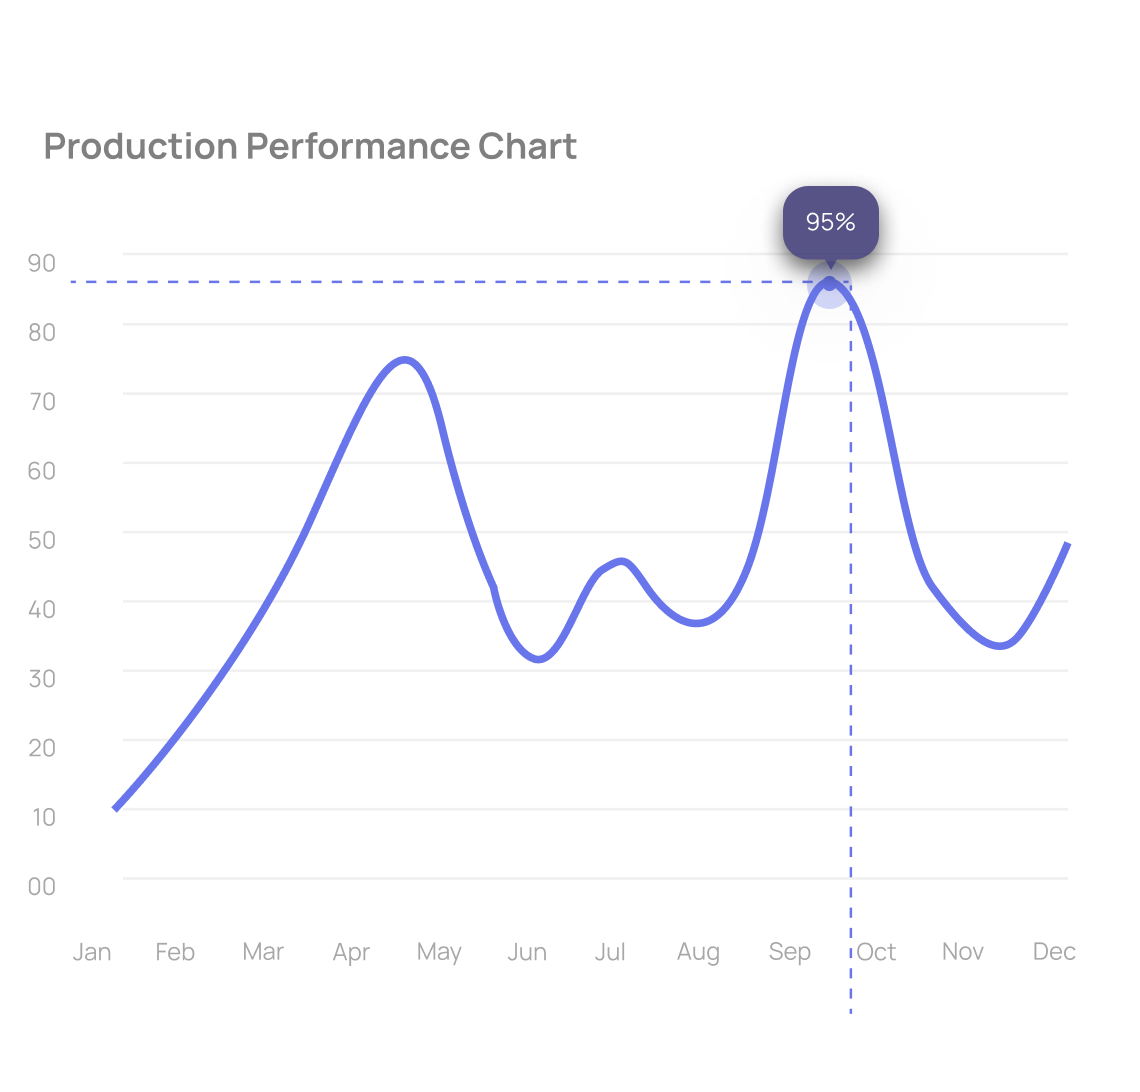
Task: Select the Jun month label
Action: point(527,952)
